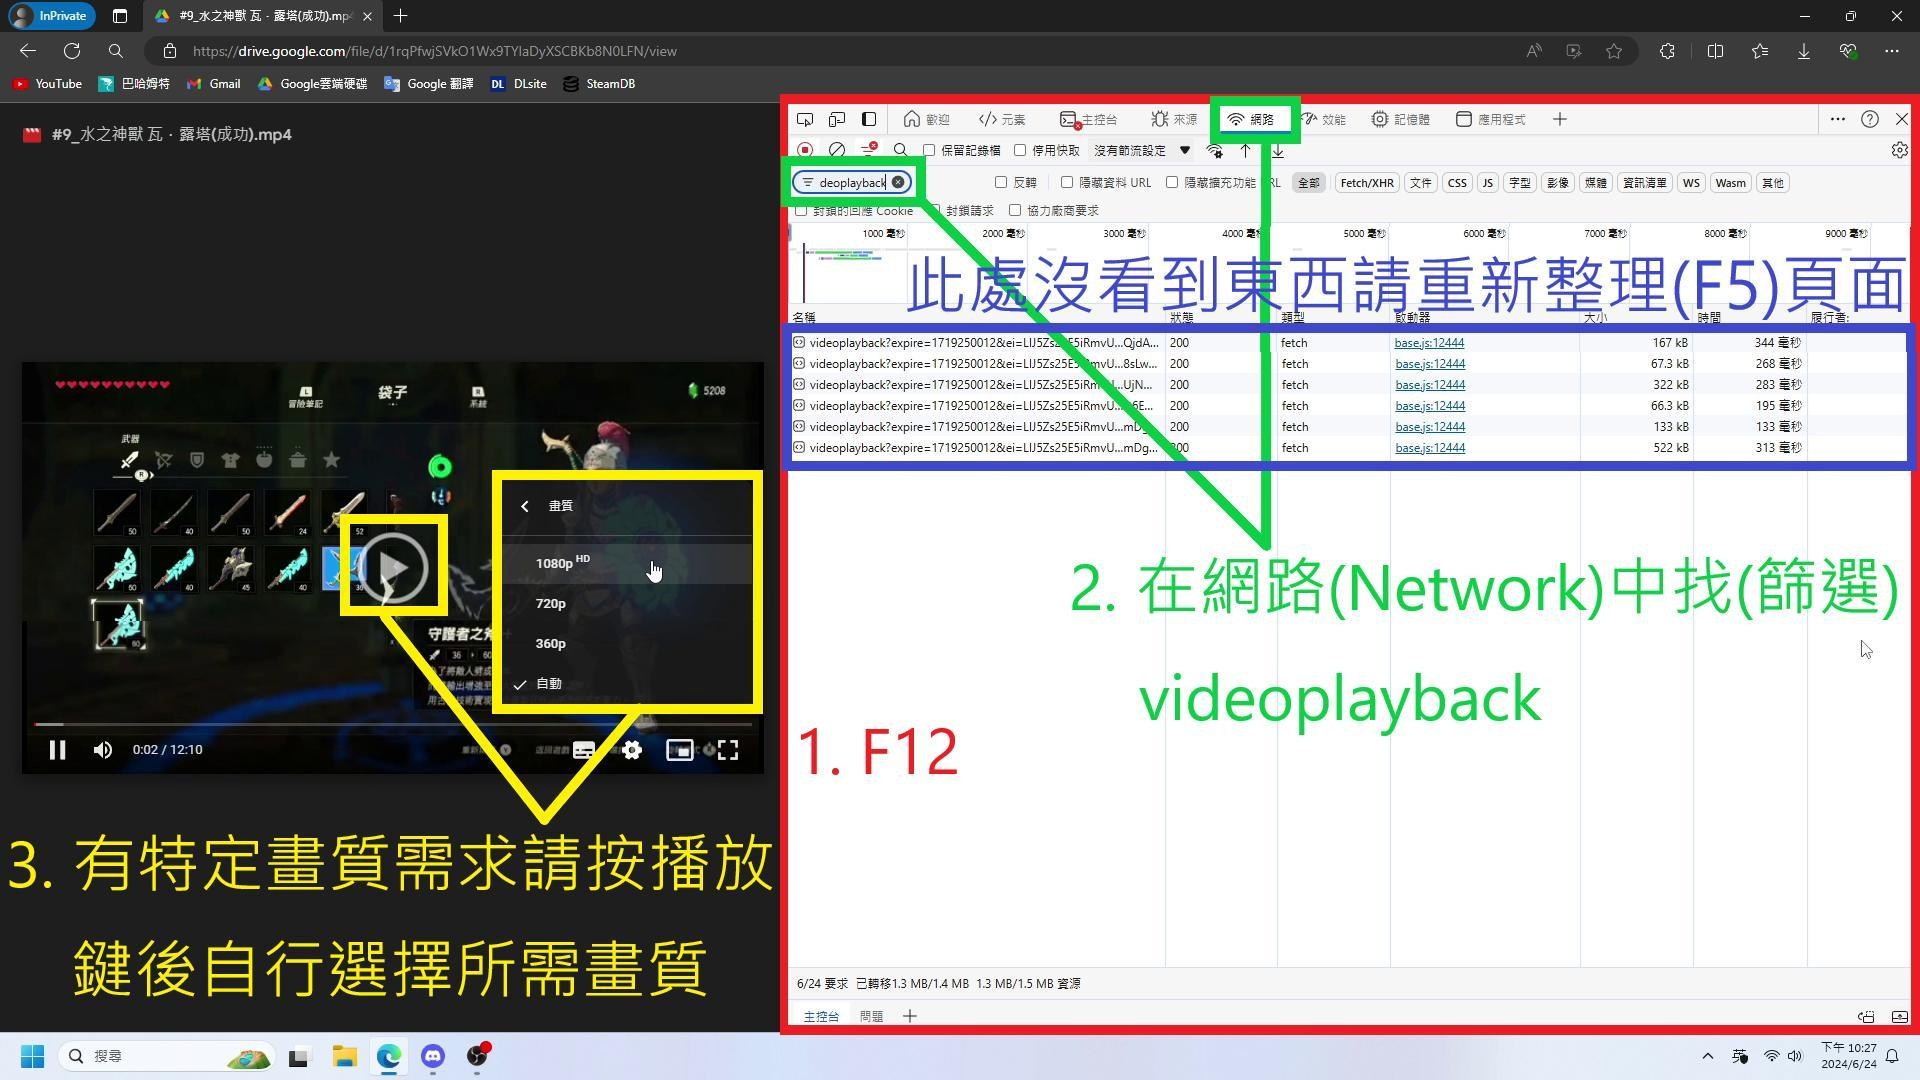1920x1080 pixels.
Task: Switch to the 主控台 DevTools tab
Action: coord(1089,119)
